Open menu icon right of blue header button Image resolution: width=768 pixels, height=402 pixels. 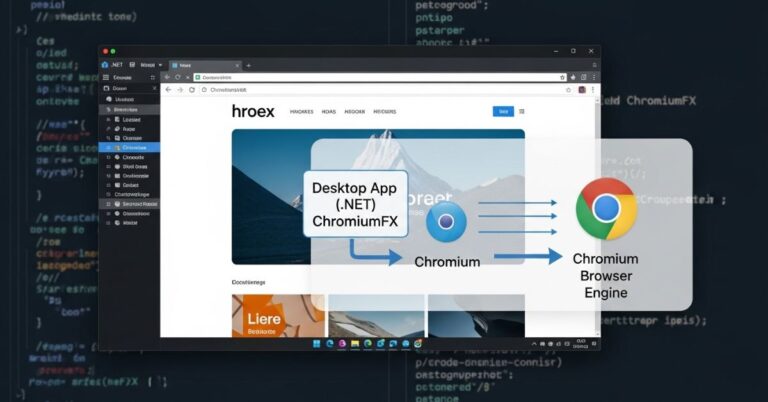click(522, 112)
